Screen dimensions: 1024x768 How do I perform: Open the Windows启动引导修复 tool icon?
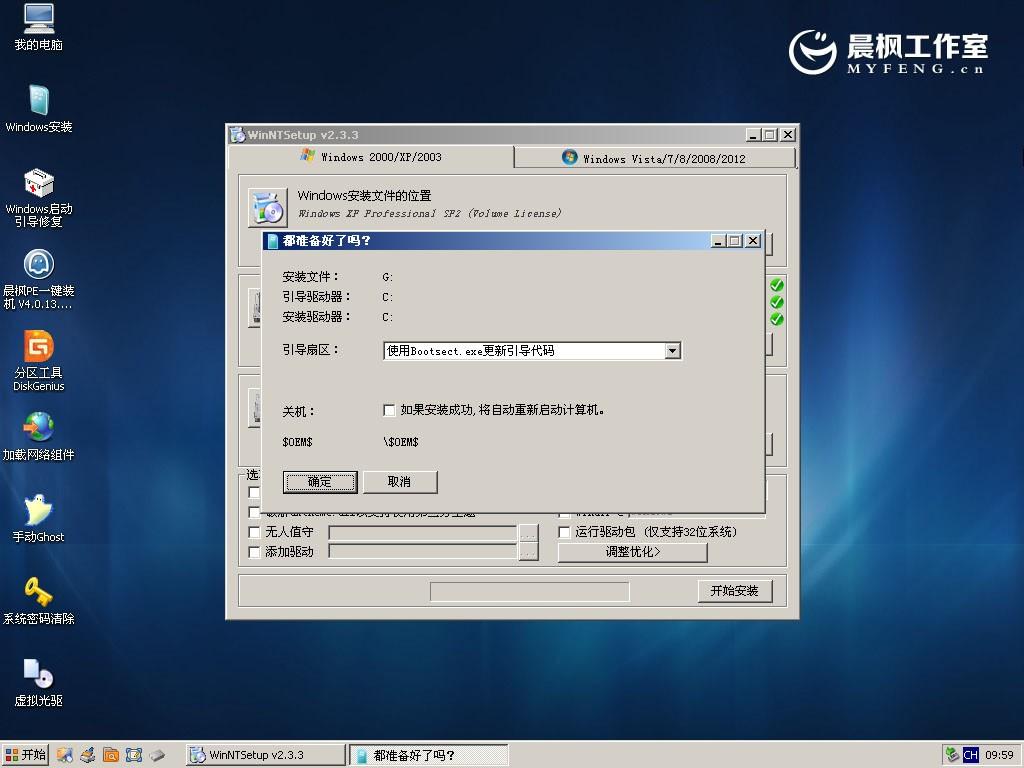tap(38, 184)
